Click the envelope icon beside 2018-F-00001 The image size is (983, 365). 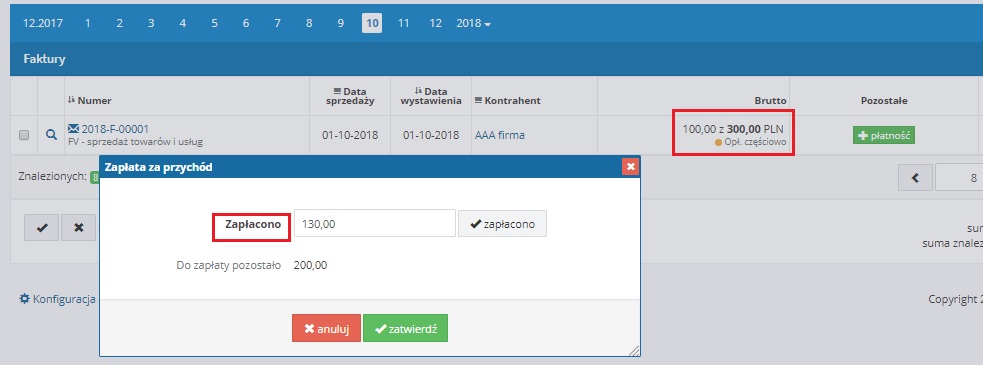point(73,129)
